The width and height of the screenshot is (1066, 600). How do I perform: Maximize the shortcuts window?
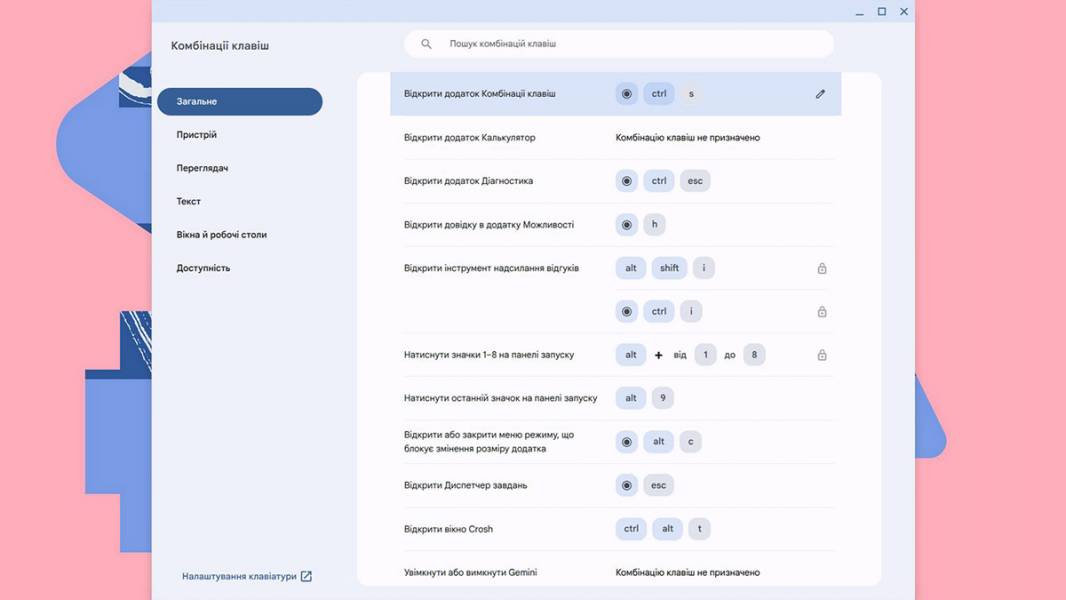tap(882, 12)
